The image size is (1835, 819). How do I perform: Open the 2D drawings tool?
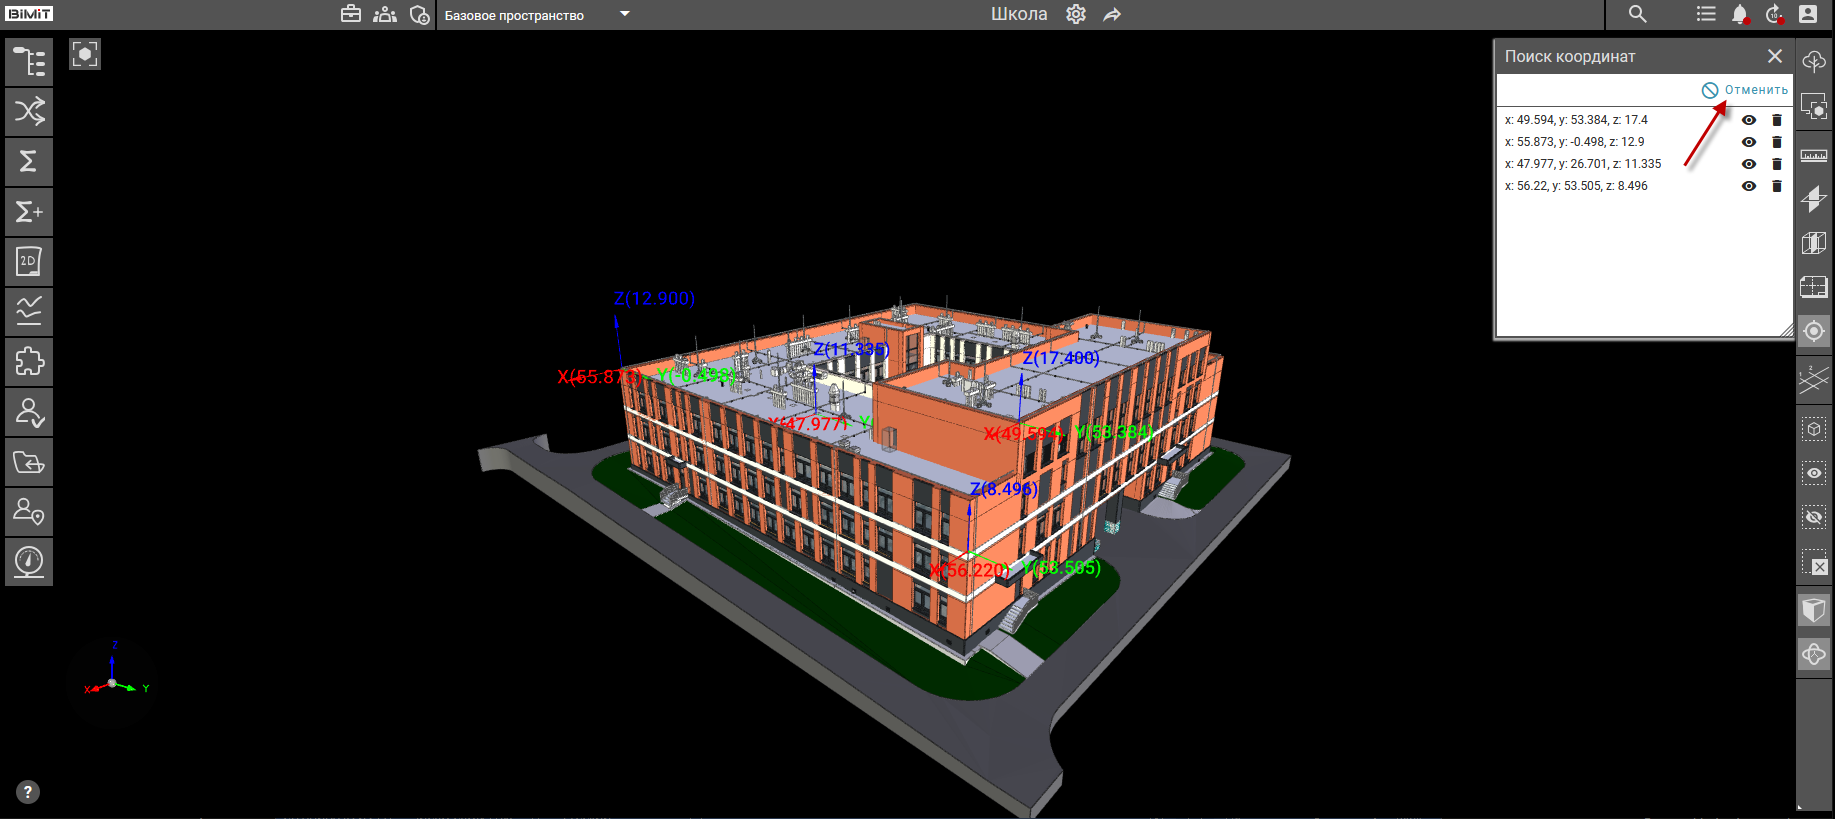[29, 262]
